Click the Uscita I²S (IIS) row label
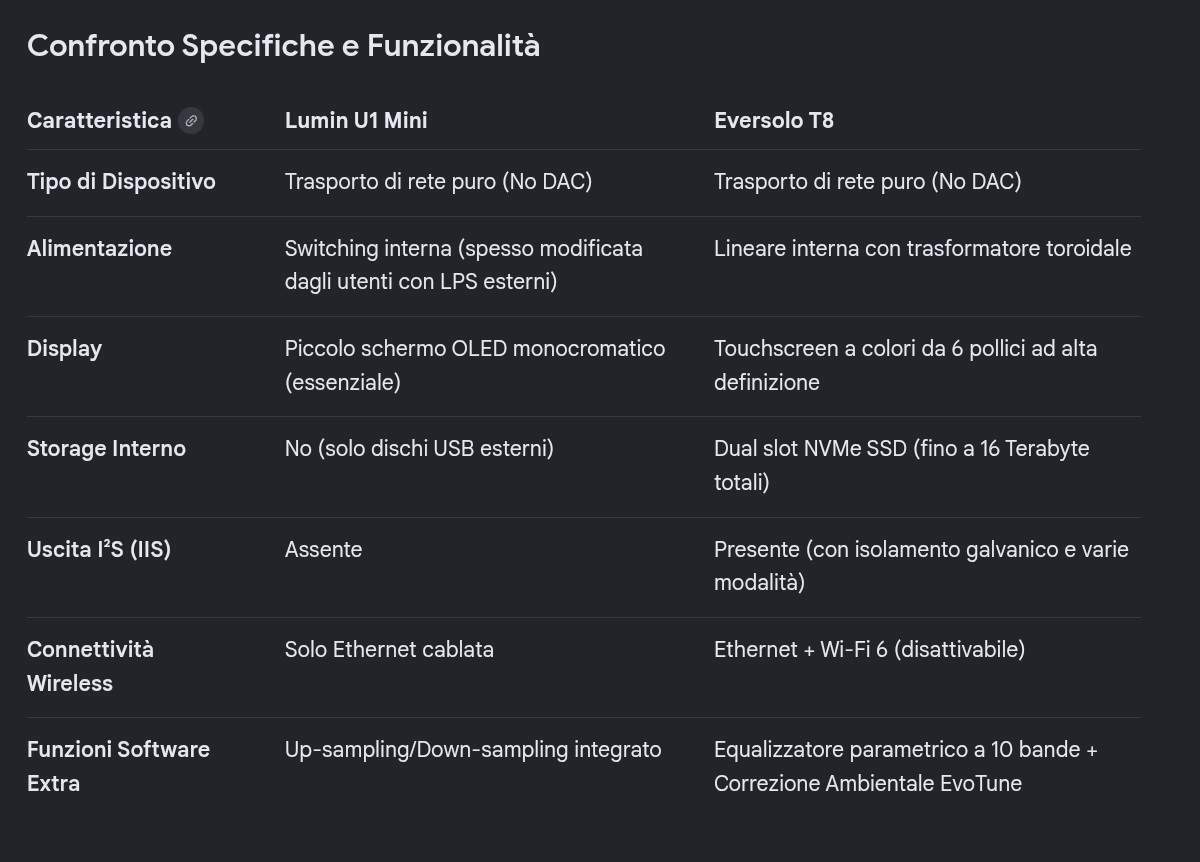1200x862 pixels. coord(99,549)
